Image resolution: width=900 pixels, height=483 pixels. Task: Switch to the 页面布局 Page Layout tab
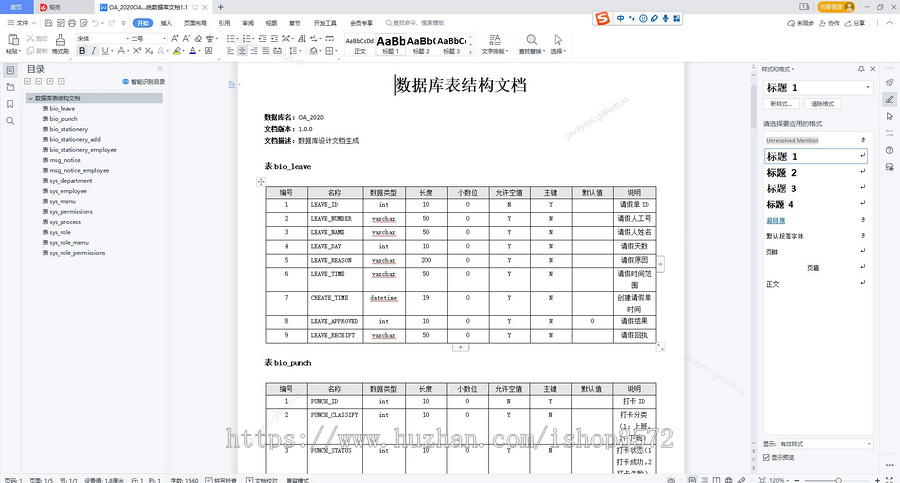click(x=195, y=23)
